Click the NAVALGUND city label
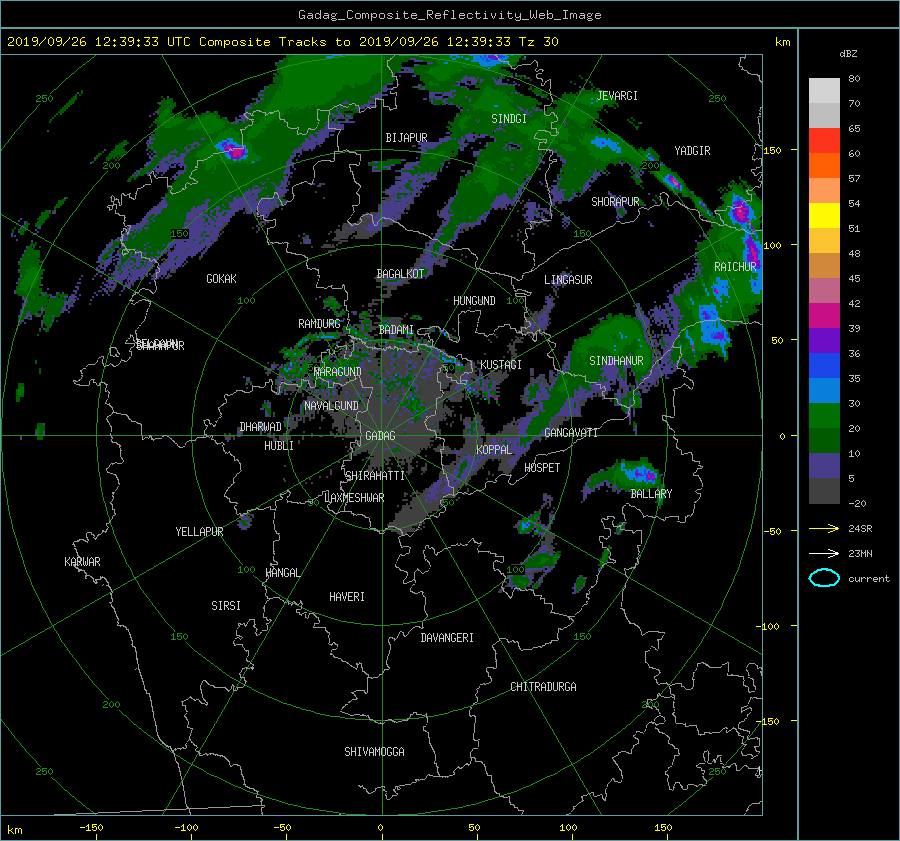 (x=331, y=406)
